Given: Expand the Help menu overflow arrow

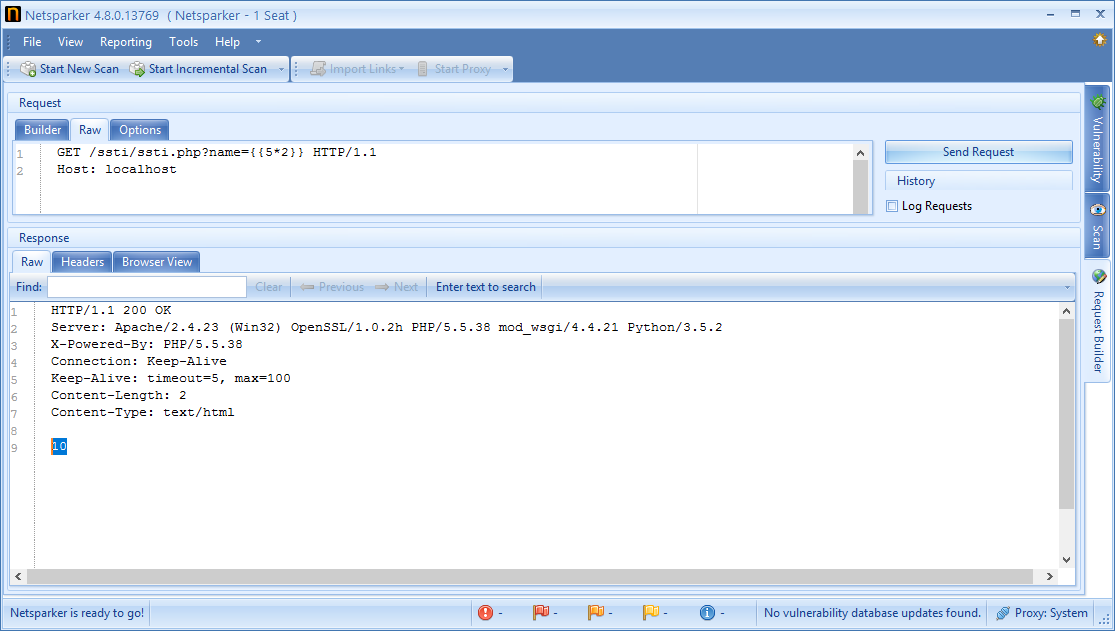Looking at the screenshot, I should coord(257,41).
